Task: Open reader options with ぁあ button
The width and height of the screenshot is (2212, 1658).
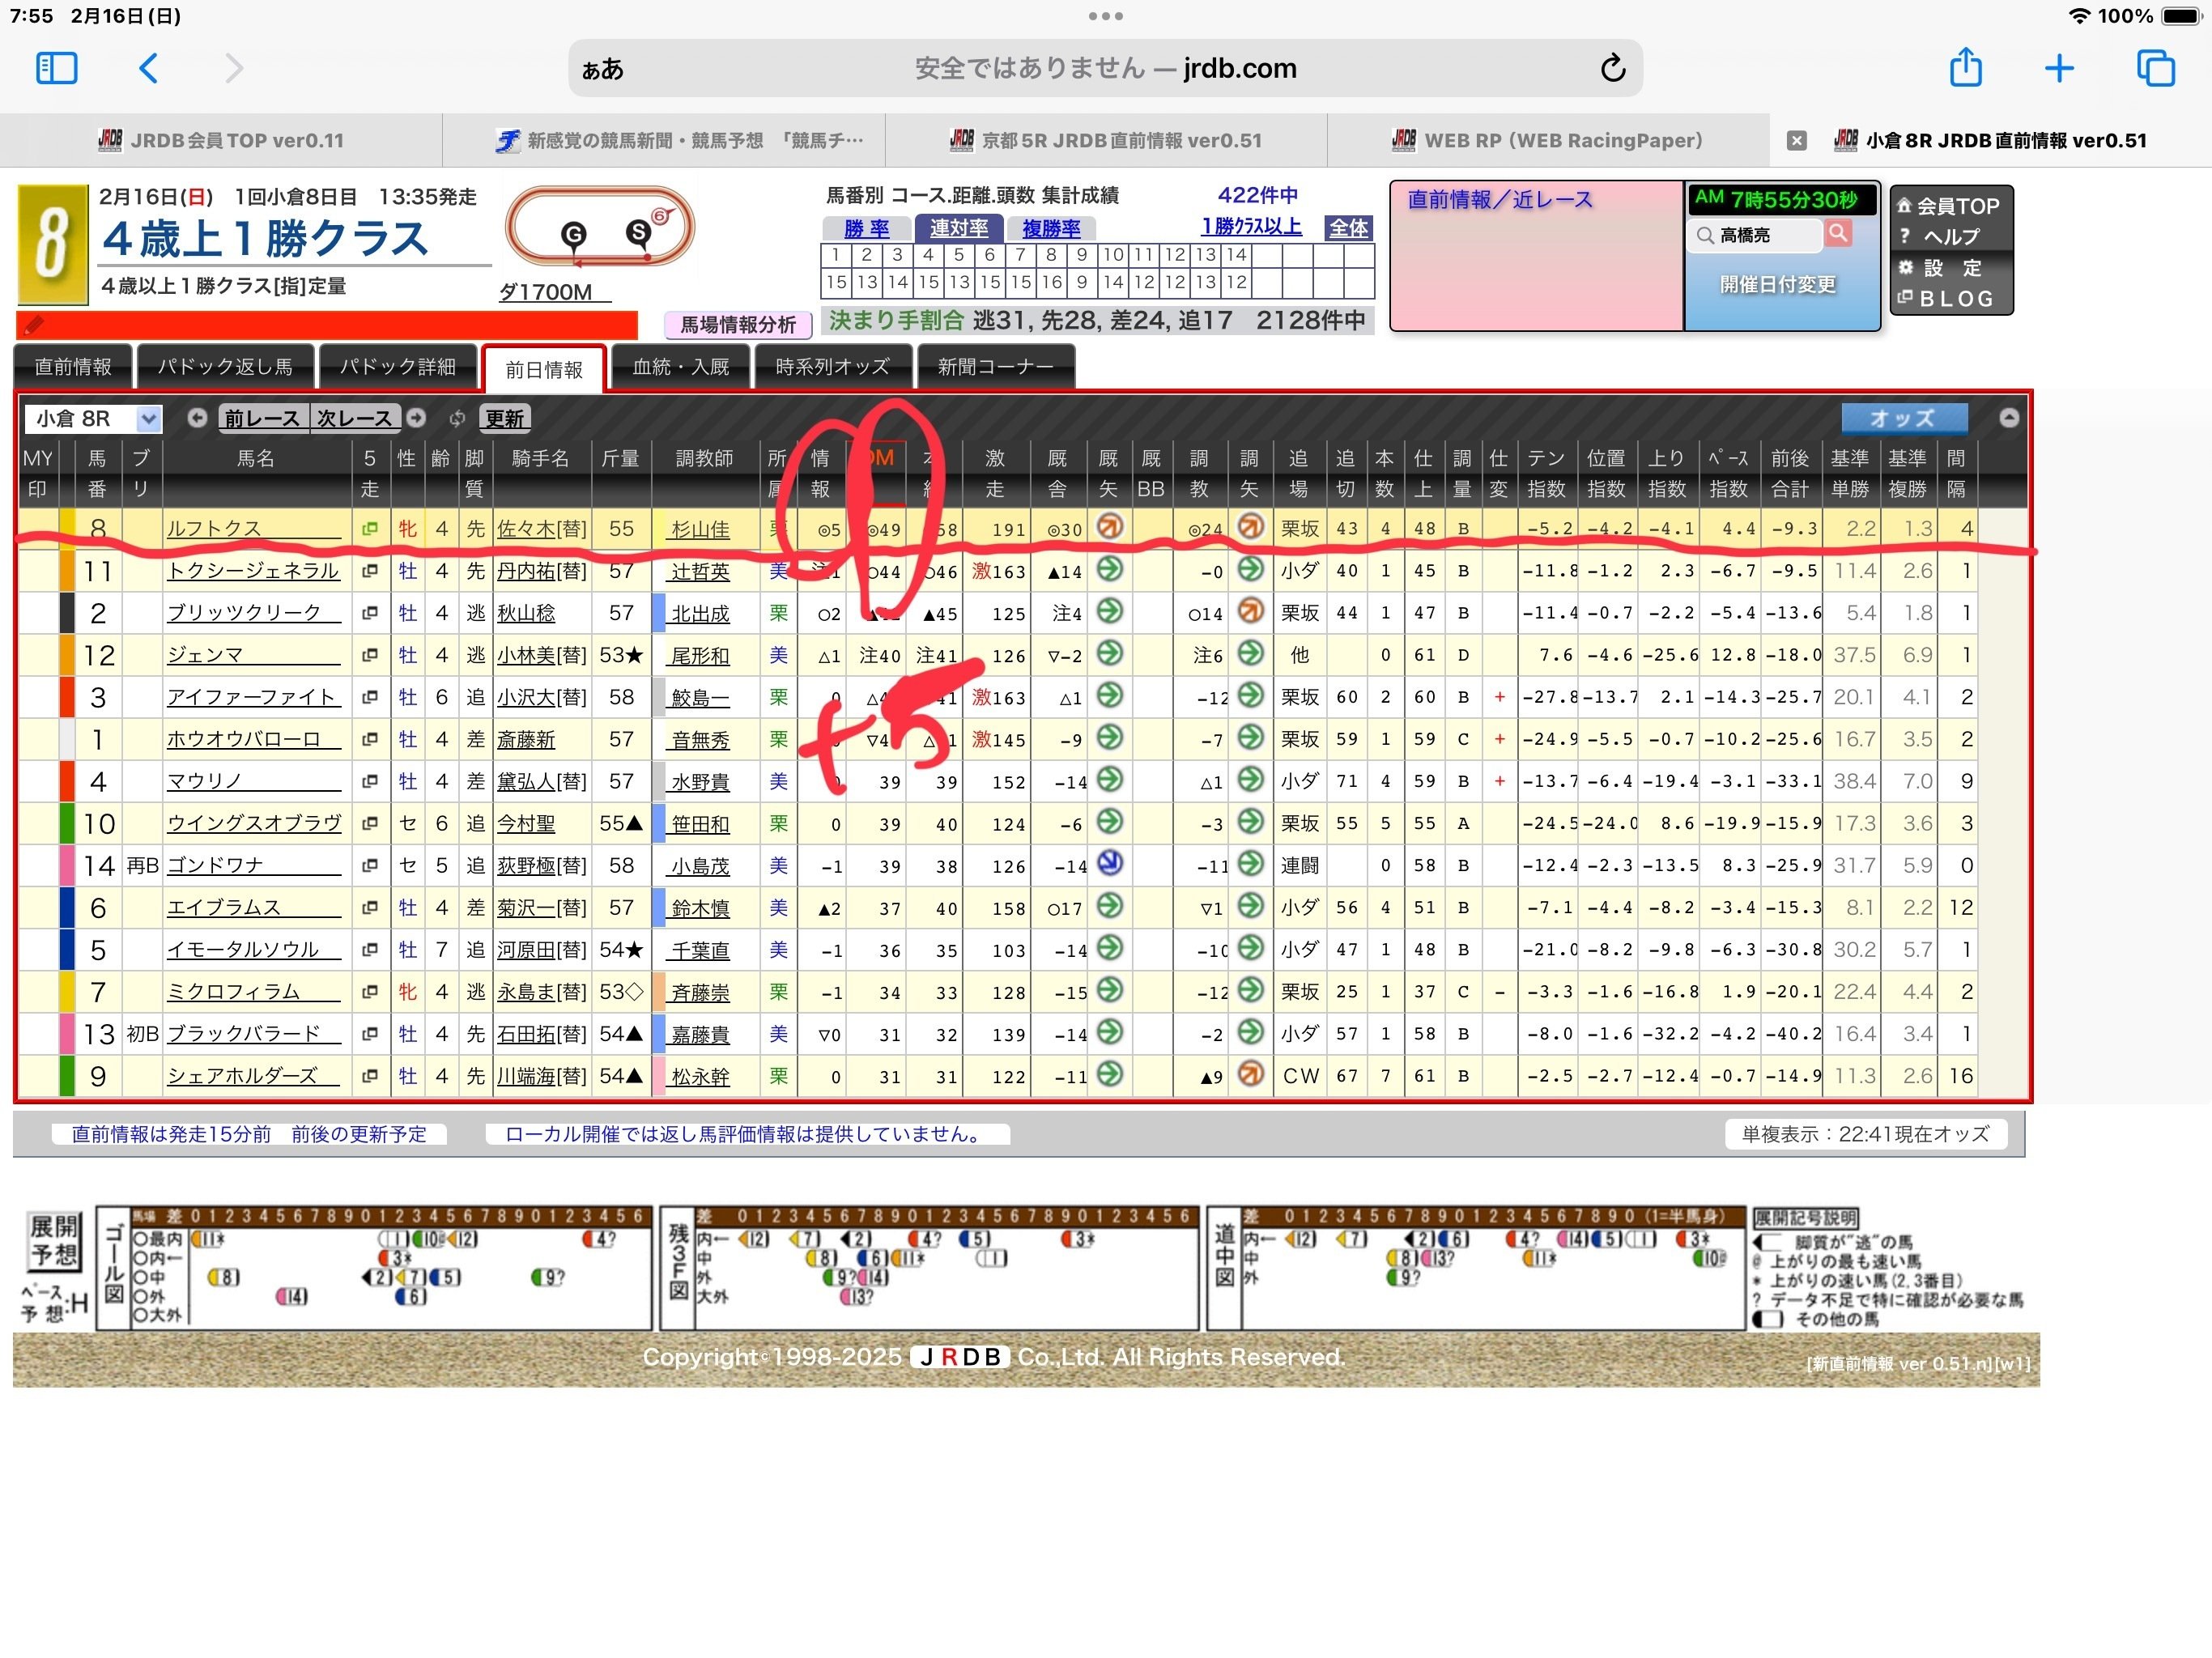Action: click(x=603, y=69)
